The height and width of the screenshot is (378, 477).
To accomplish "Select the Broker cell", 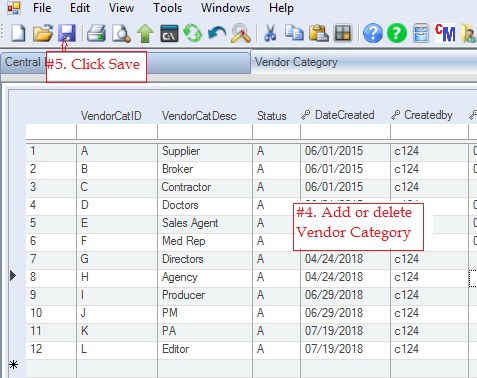I will pyautogui.click(x=205, y=169).
